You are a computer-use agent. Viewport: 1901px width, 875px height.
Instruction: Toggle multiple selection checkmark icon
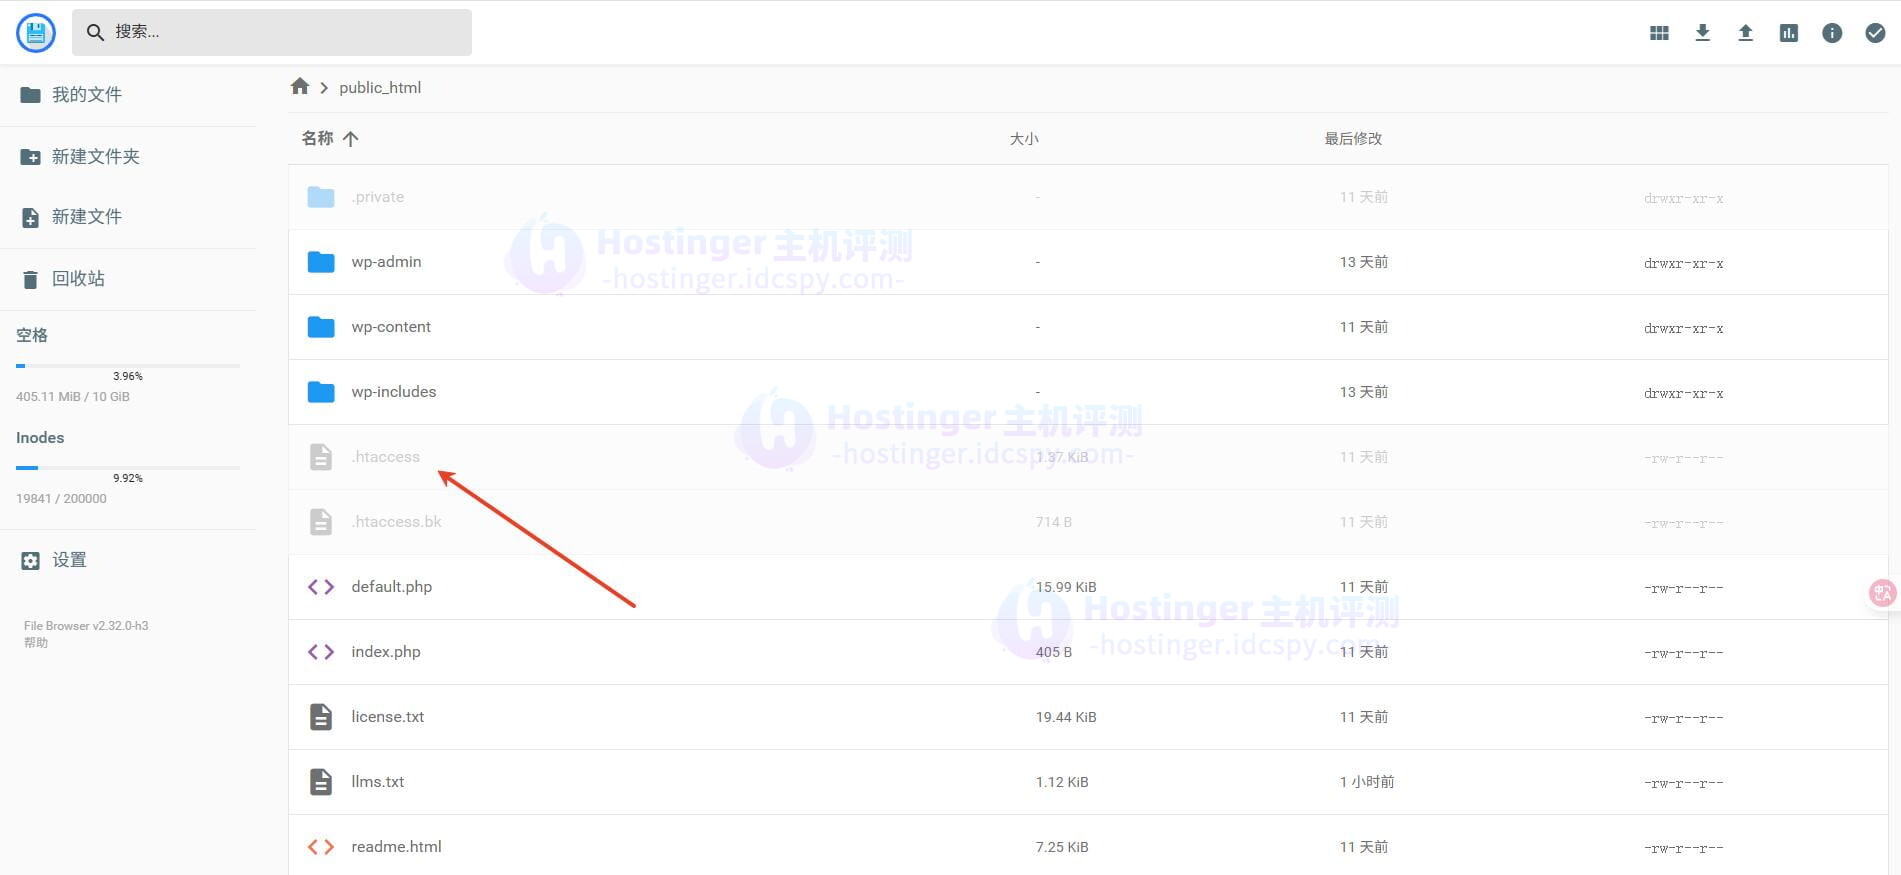click(x=1875, y=33)
